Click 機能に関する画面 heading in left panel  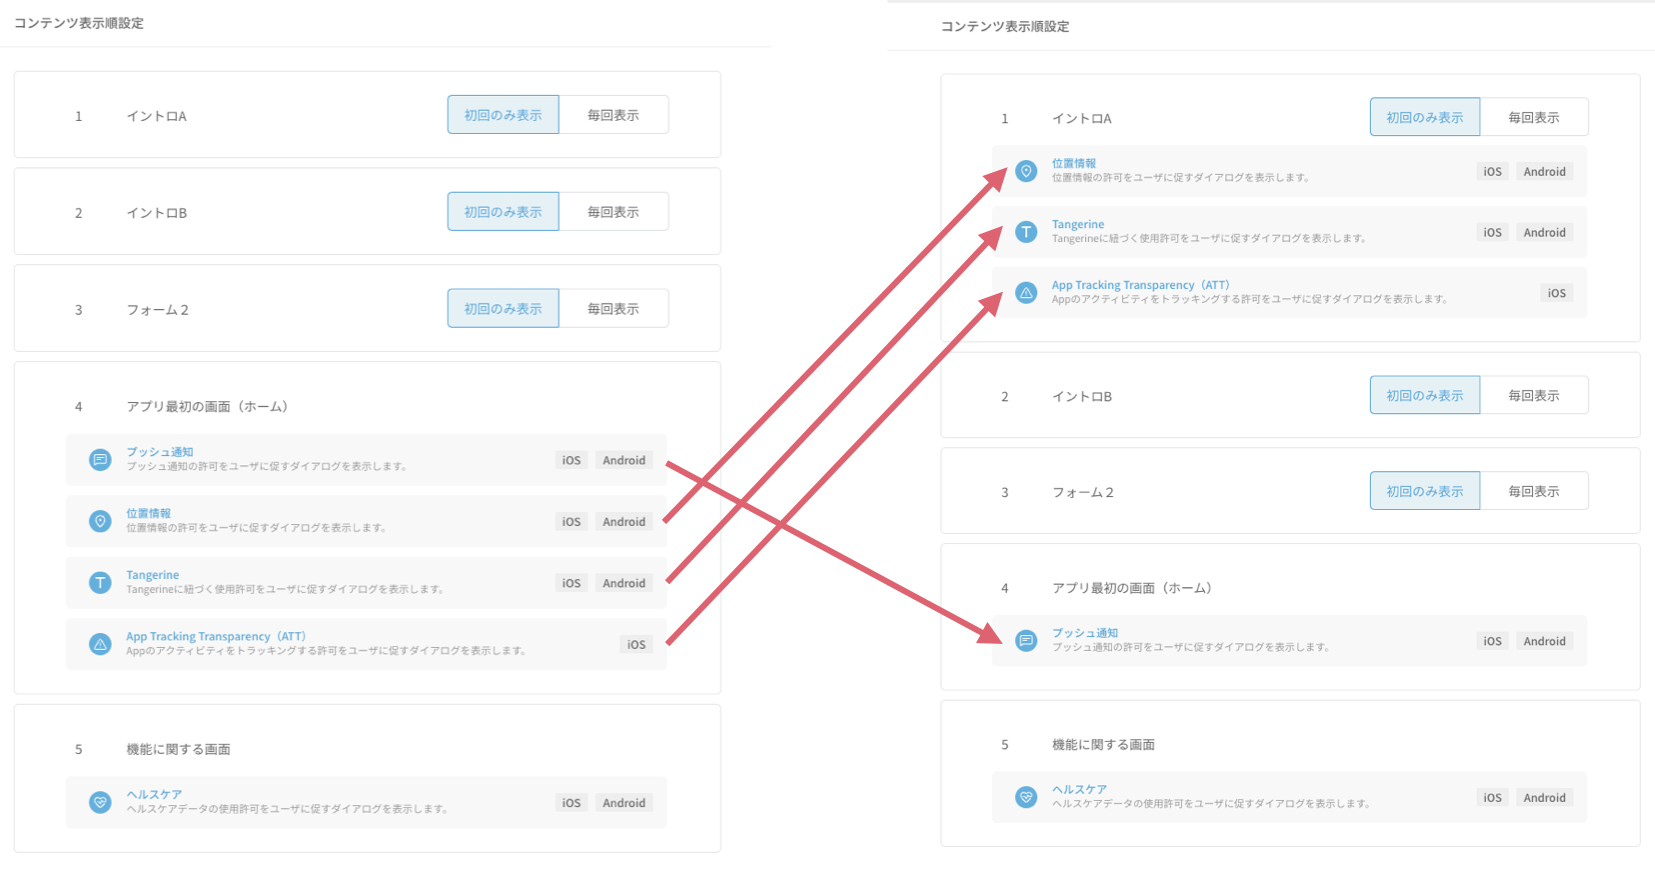click(x=178, y=749)
